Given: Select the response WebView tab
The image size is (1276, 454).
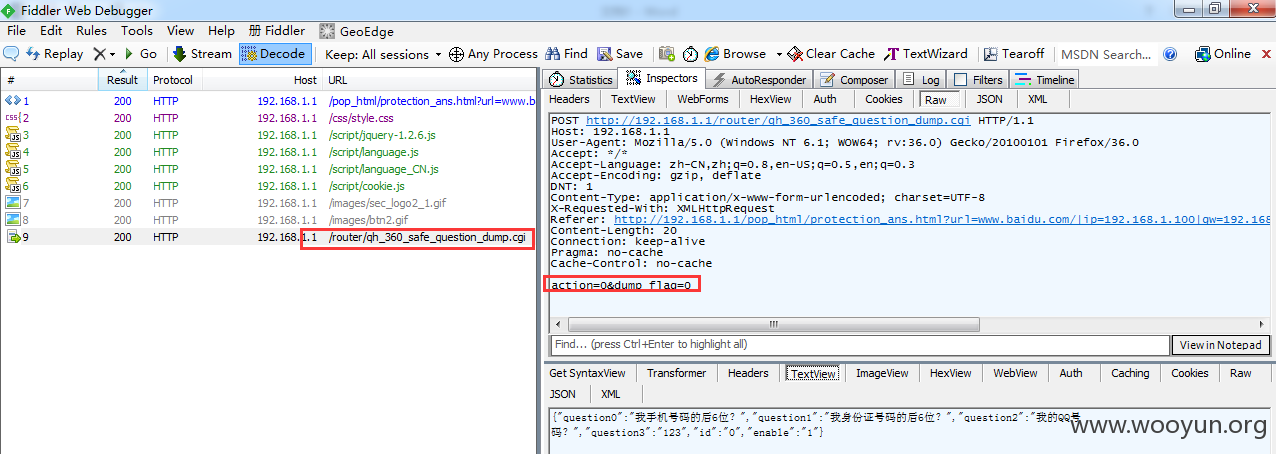Looking at the screenshot, I should coord(1015,373).
